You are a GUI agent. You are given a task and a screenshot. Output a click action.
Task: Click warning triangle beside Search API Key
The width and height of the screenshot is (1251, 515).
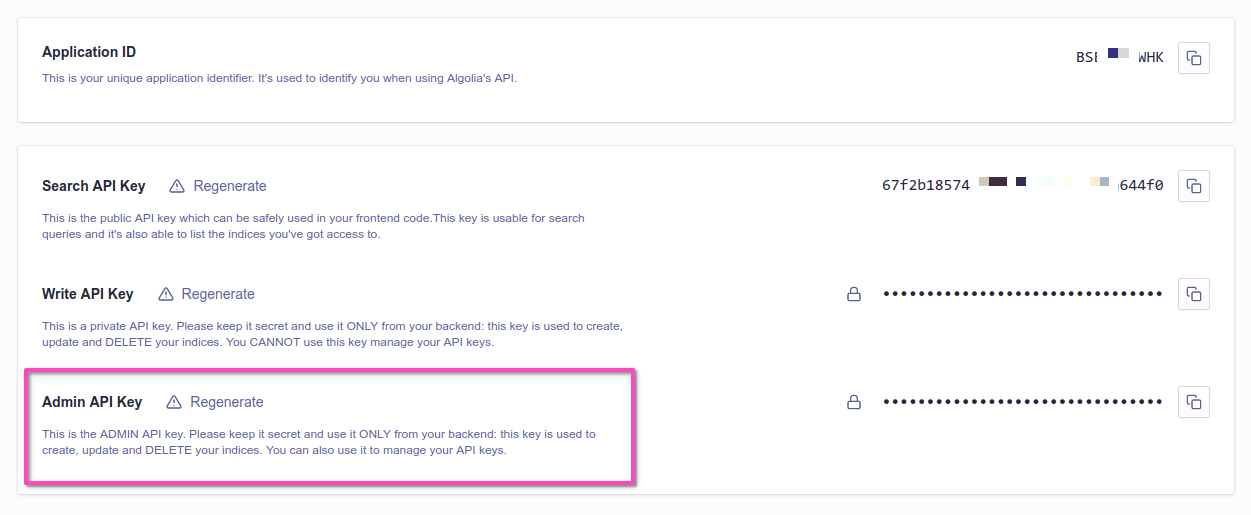pyautogui.click(x=177, y=186)
